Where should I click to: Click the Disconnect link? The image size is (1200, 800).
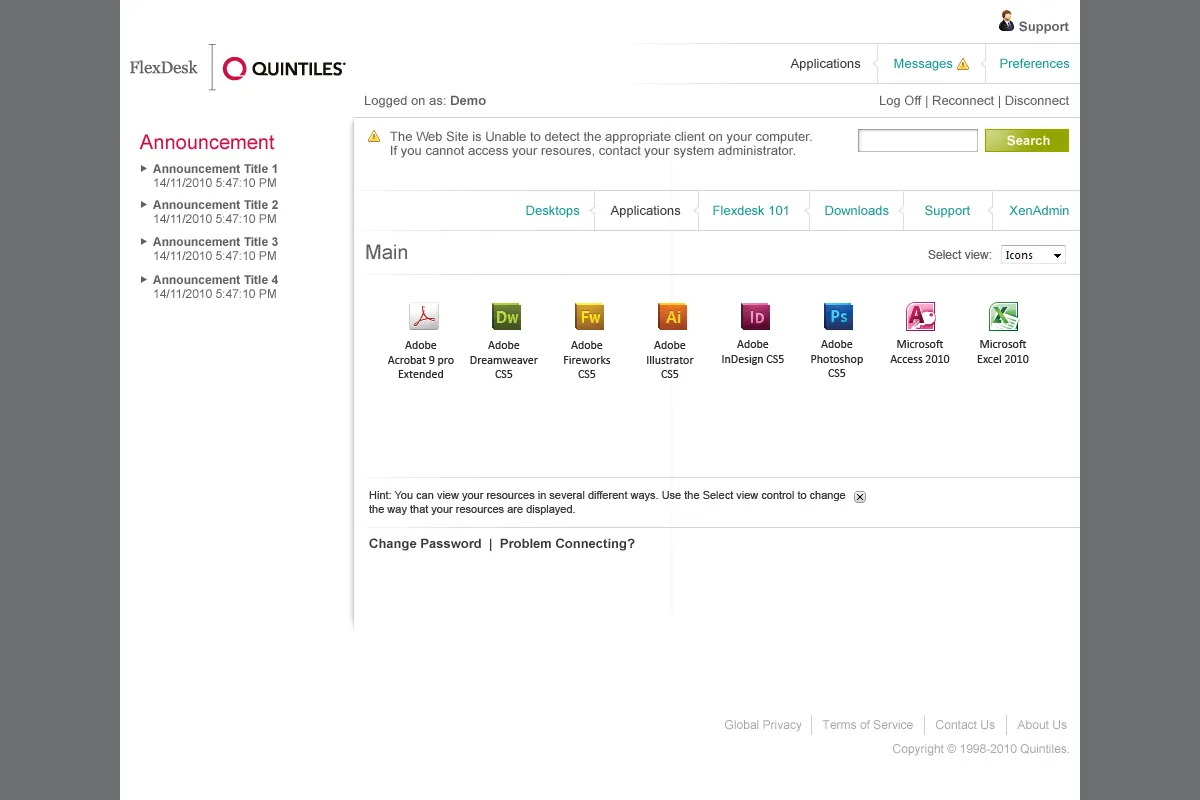1037,101
